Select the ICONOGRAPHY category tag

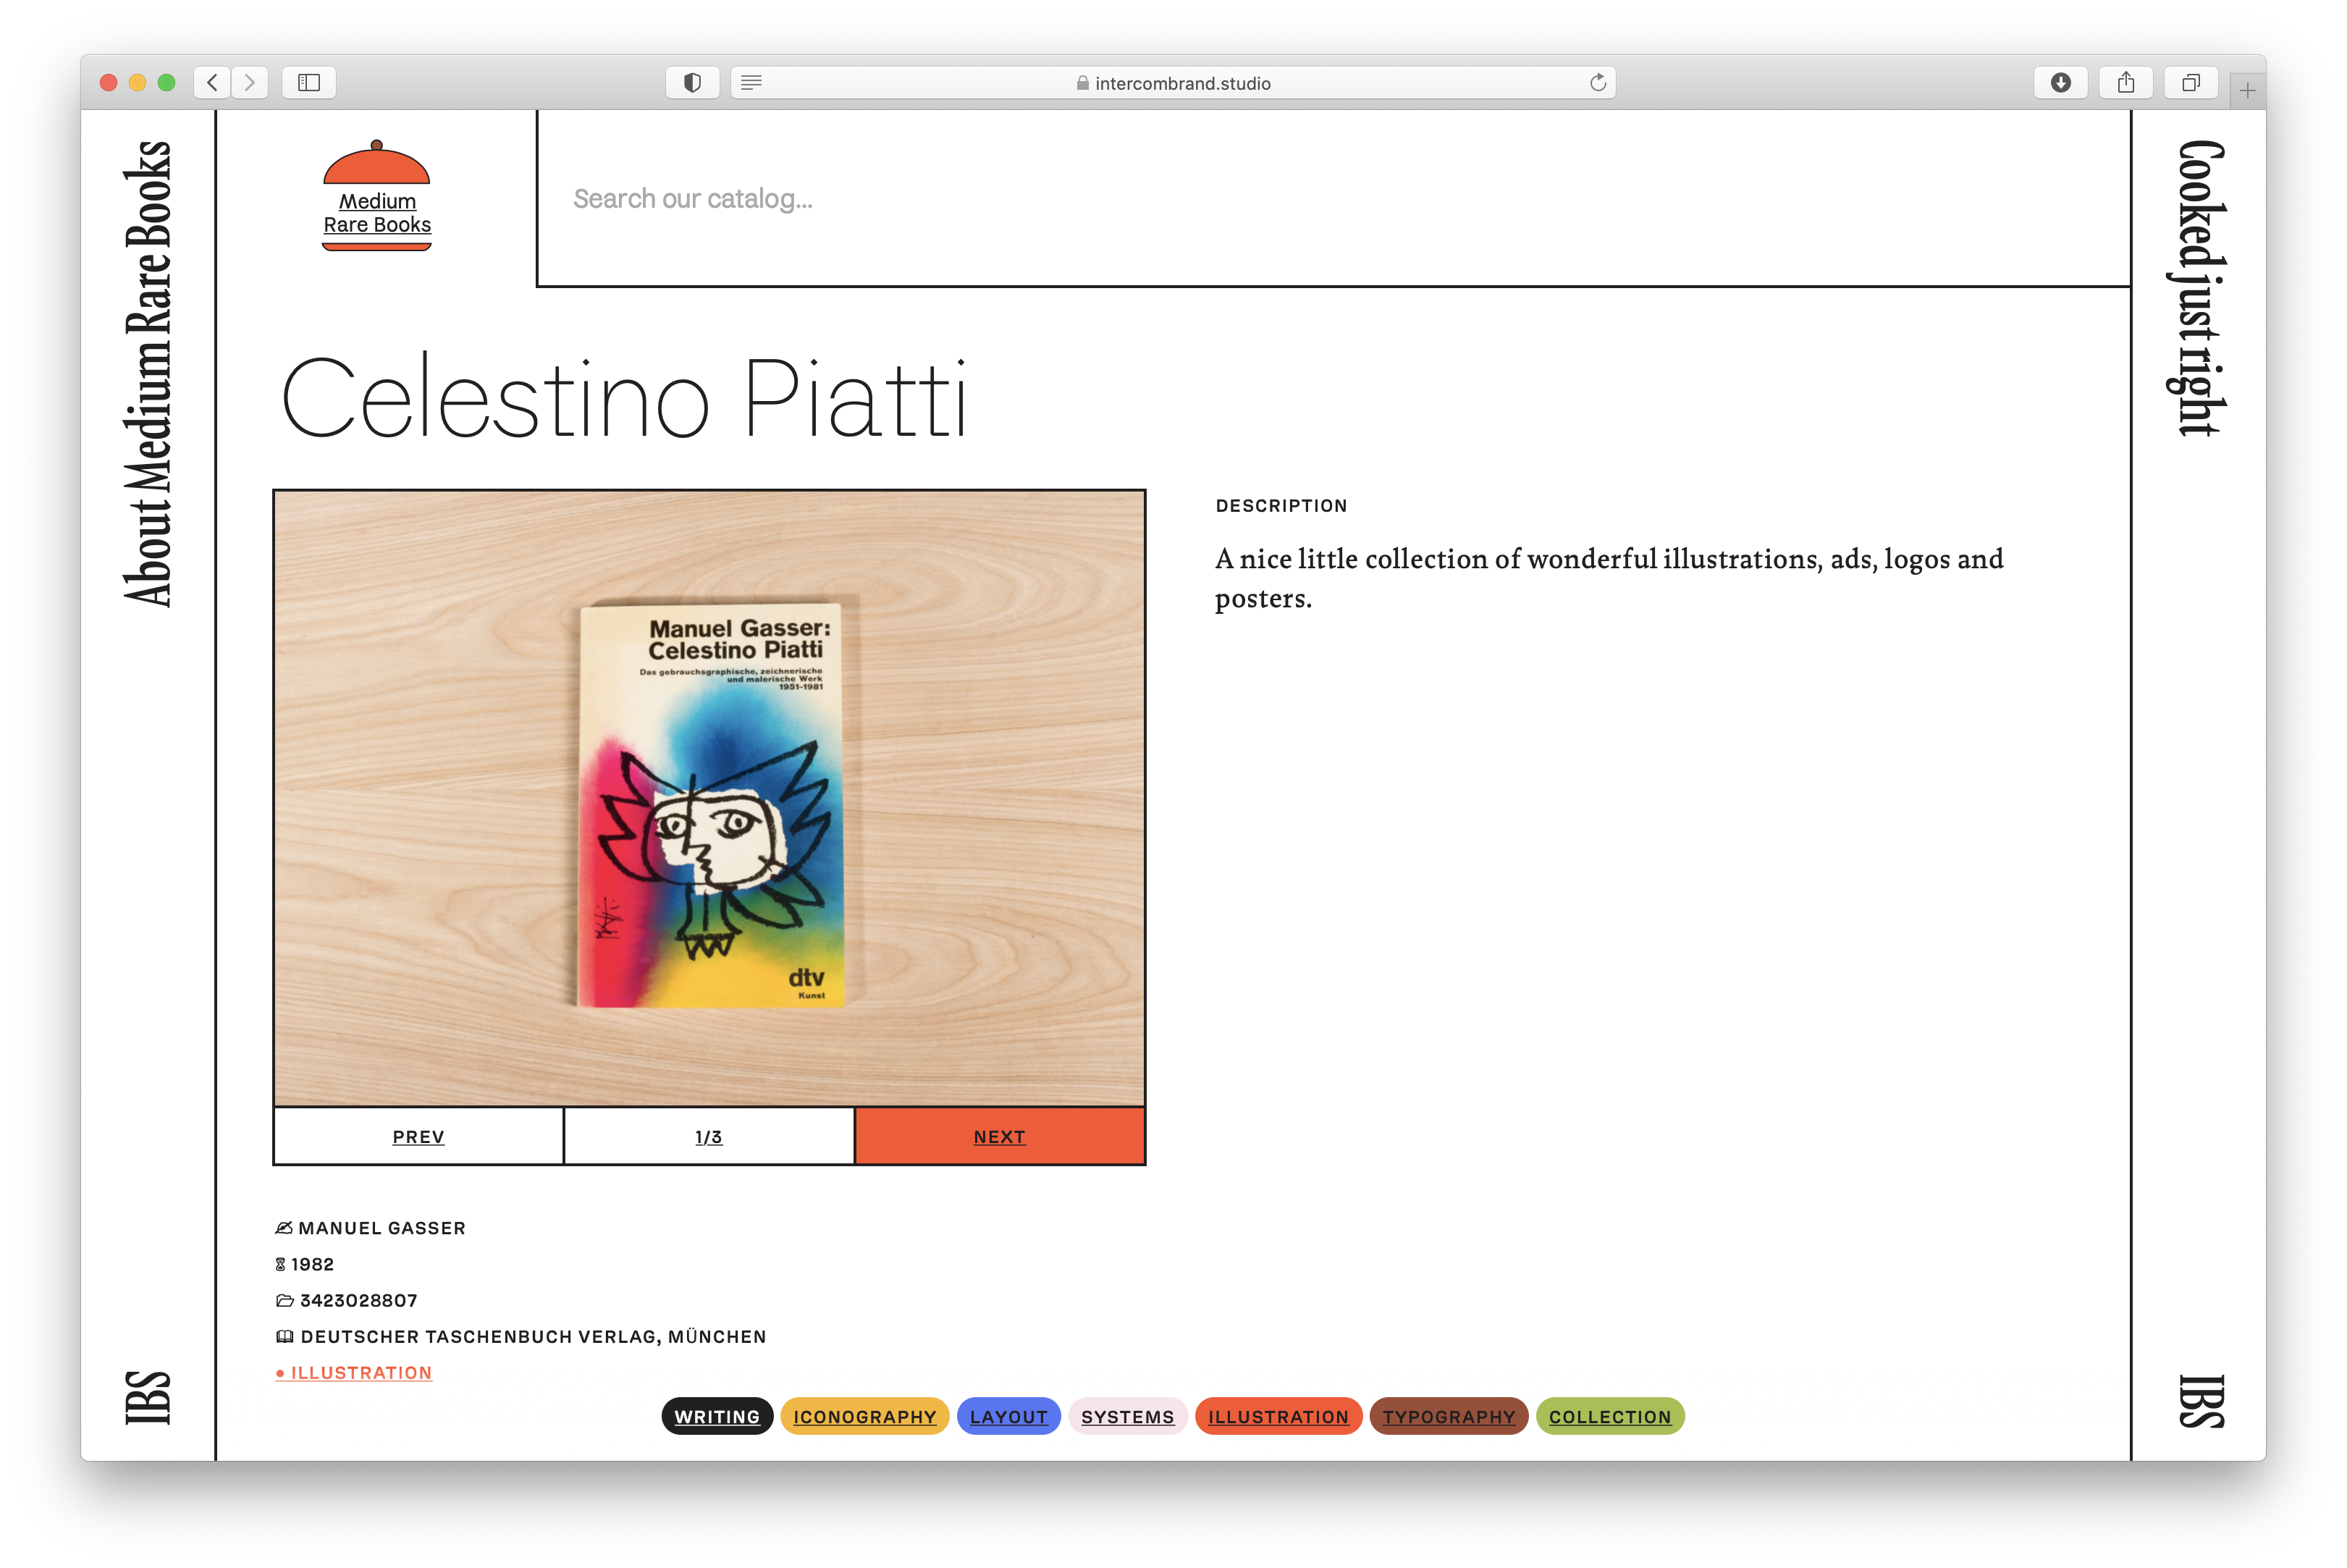tap(865, 1416)
